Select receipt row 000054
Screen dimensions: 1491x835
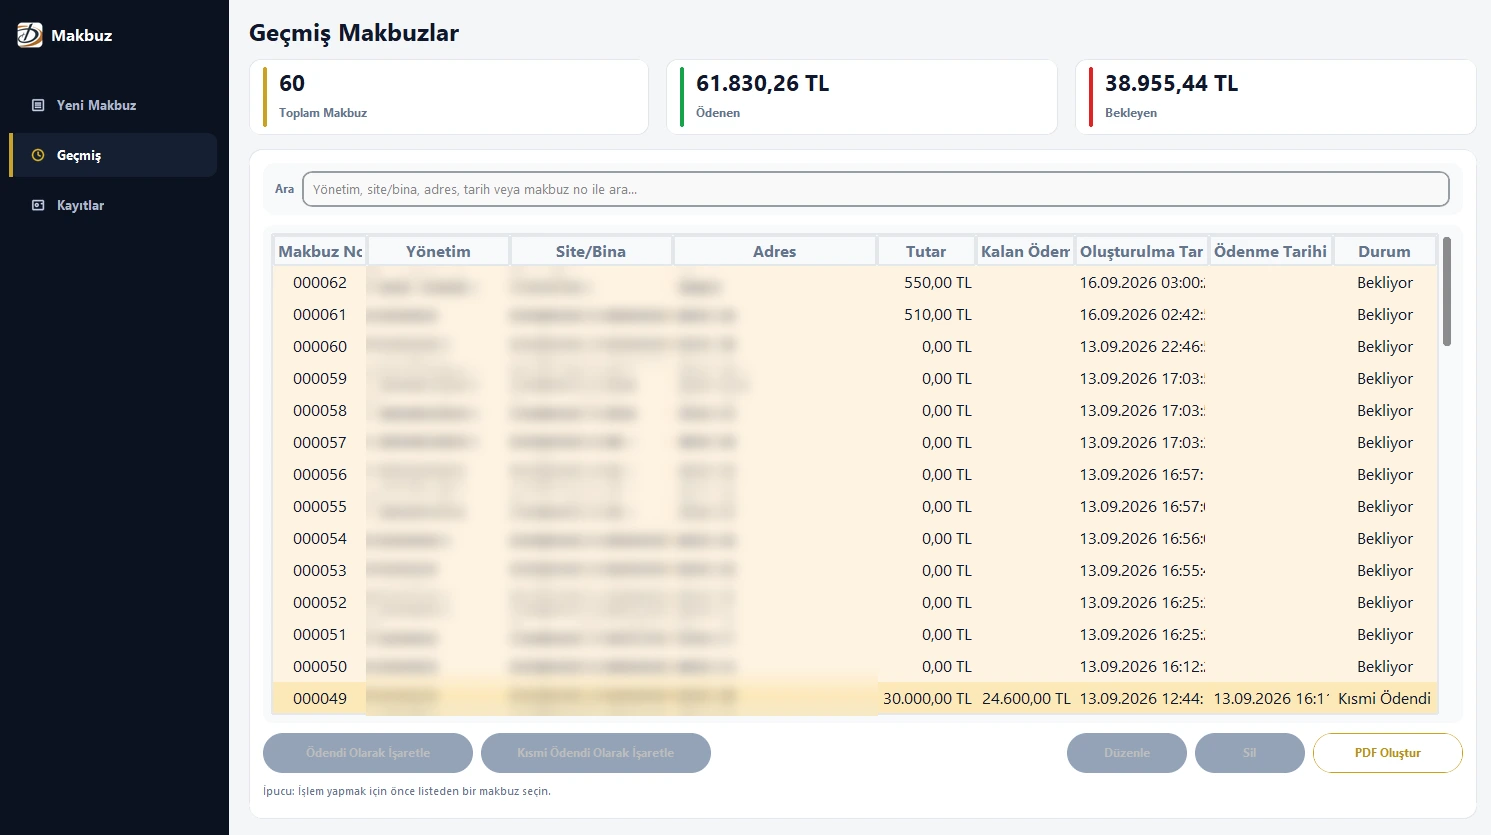click(x=855, y=539)
